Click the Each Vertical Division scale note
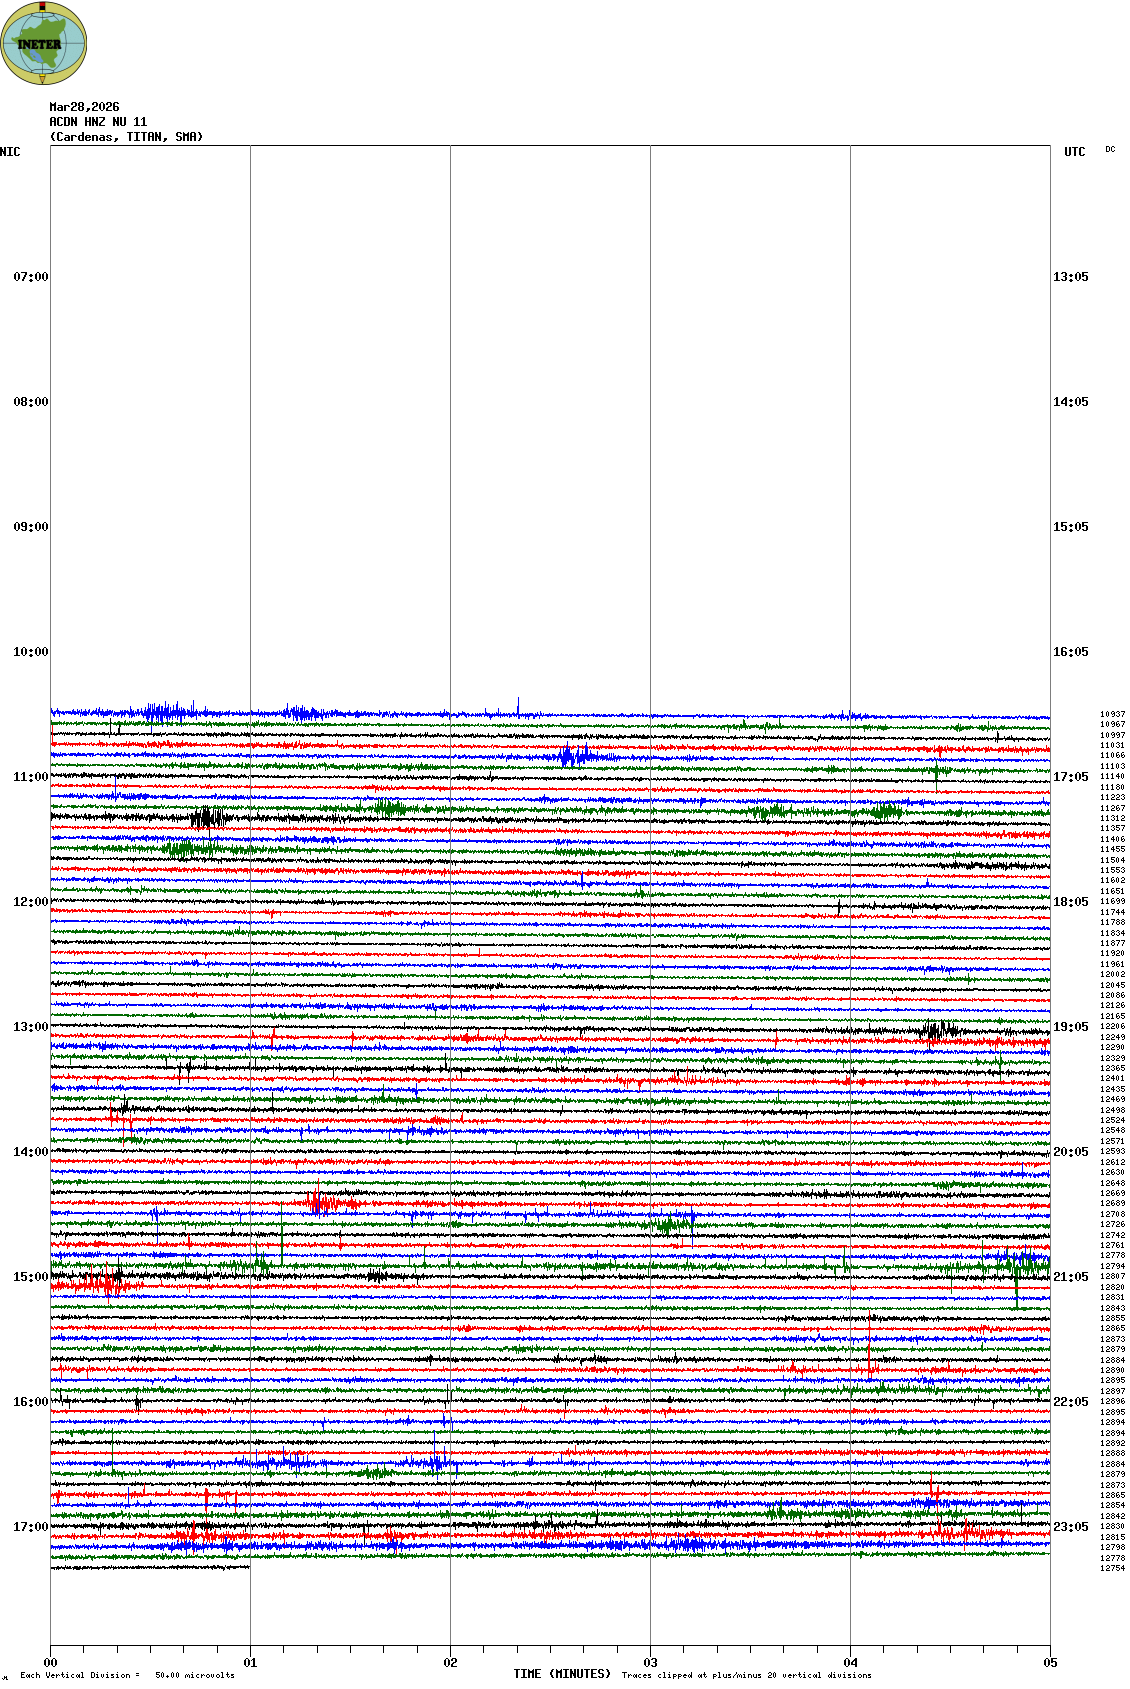 point(127,1675)
